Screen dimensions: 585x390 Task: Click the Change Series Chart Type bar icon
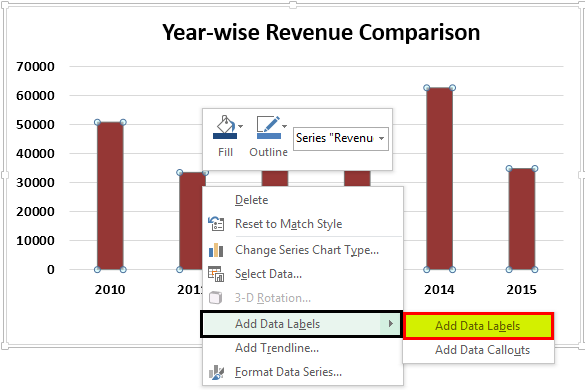click(x=216, y=250)
